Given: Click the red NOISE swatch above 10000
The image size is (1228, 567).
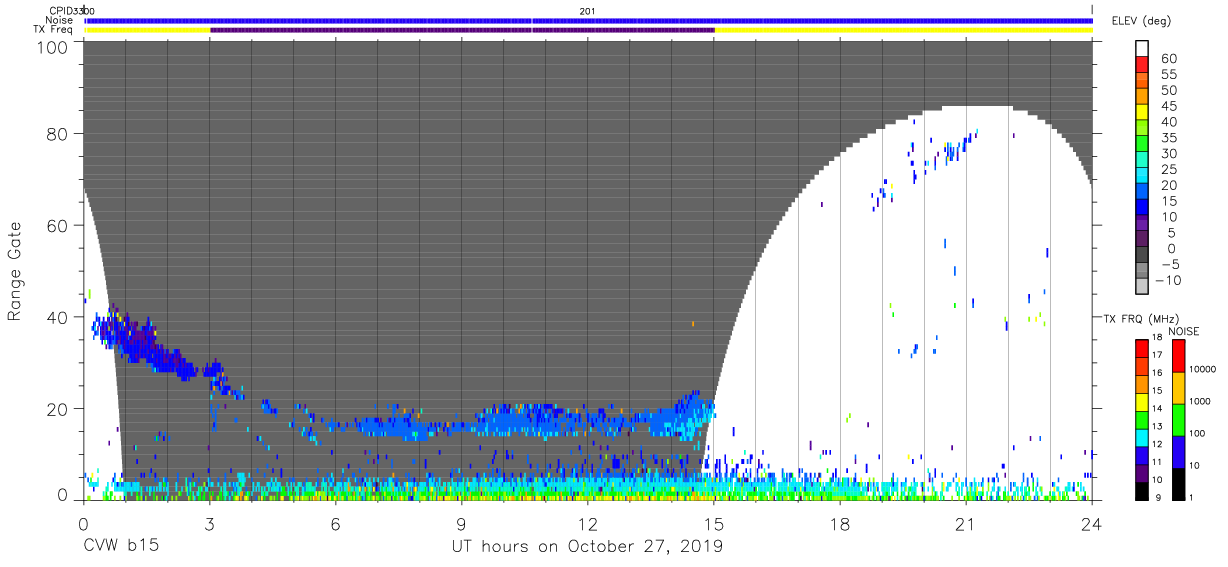Looking at the screenshot, I should pos(1177,355).
